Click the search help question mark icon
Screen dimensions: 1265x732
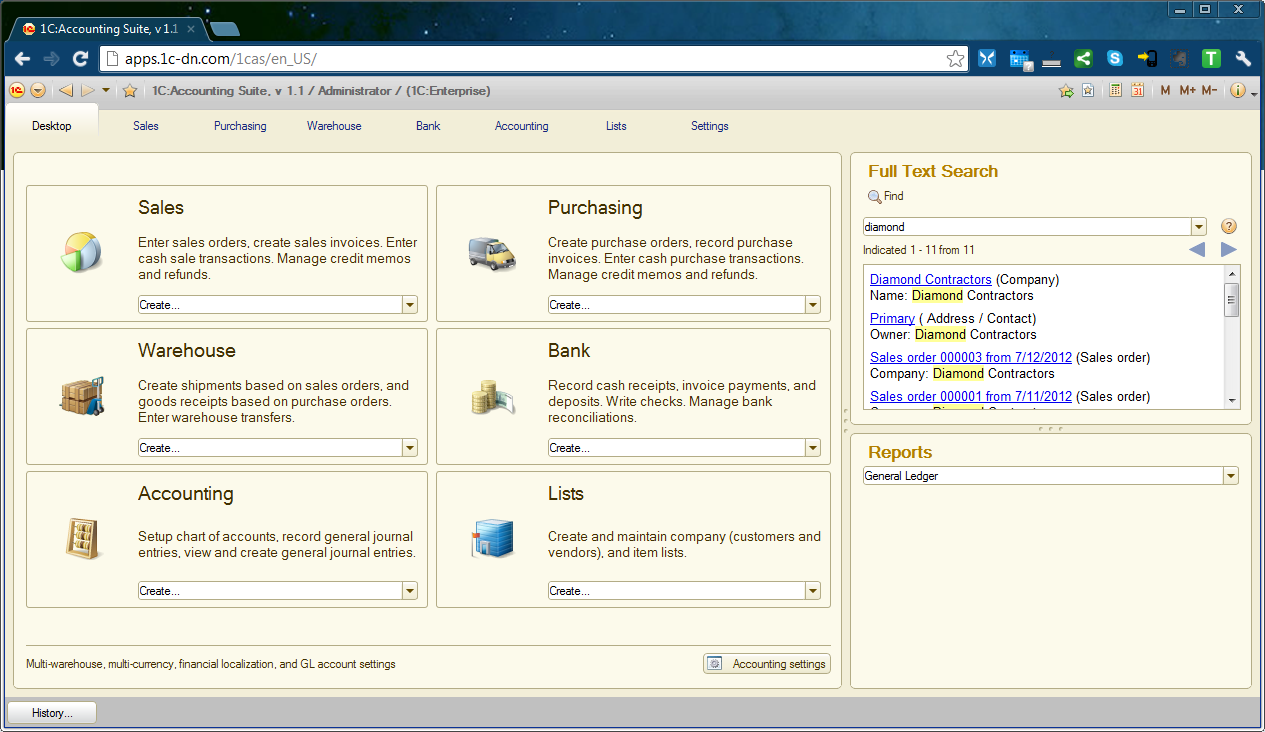point(1230,227)
